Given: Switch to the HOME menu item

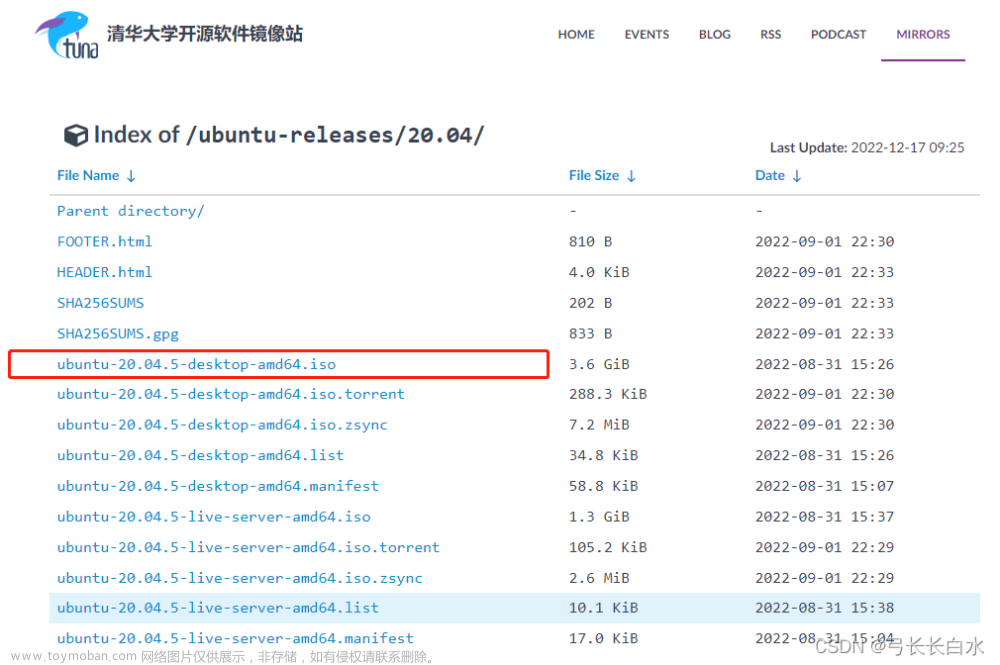Looking at the screenshot, I should tap(576, 34).
